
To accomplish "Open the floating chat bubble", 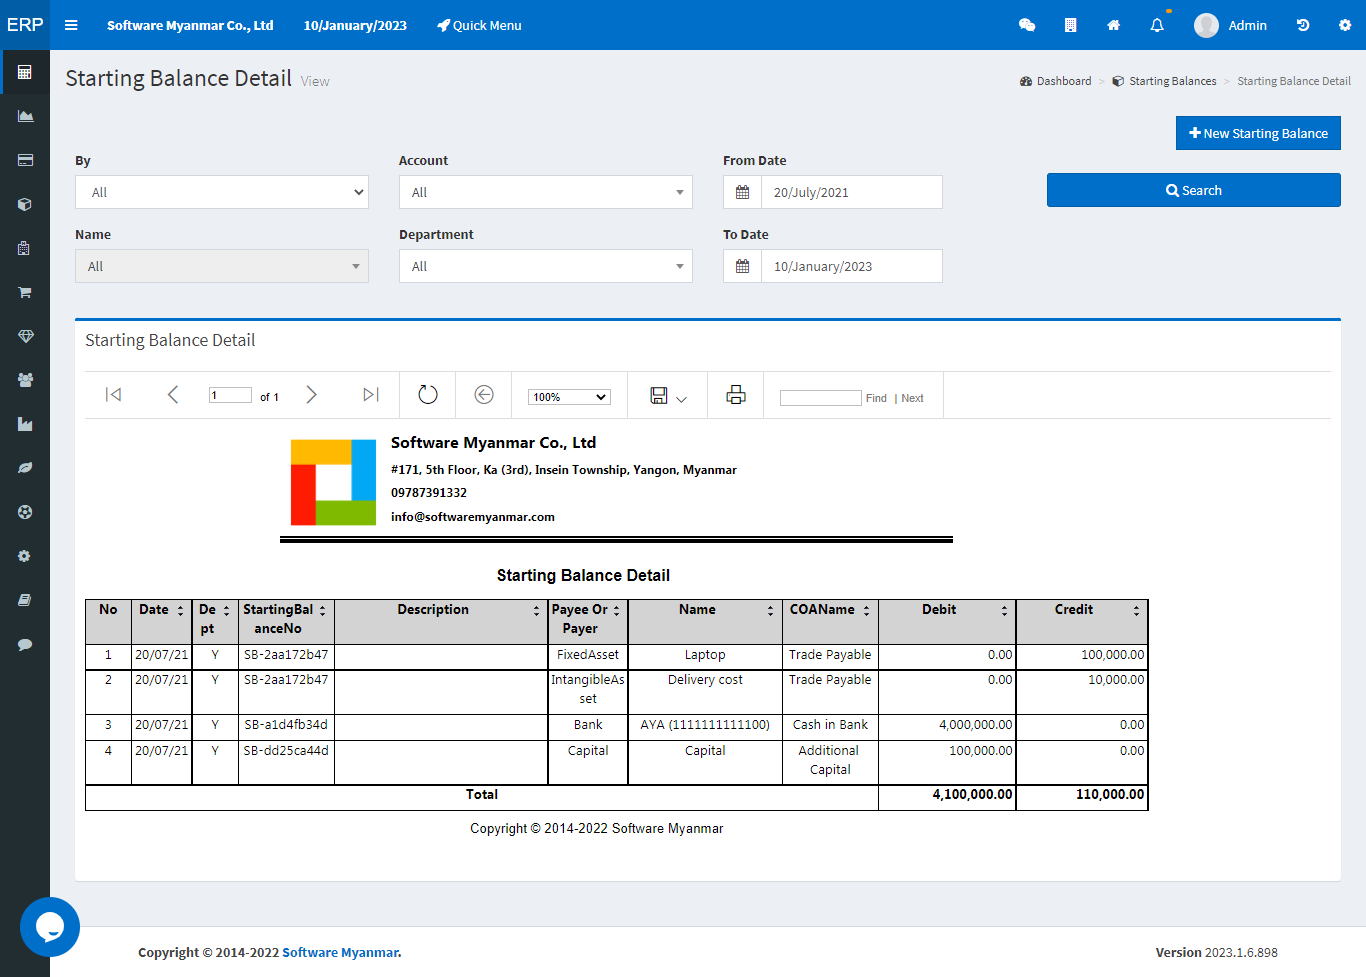I will coord(50,927).
